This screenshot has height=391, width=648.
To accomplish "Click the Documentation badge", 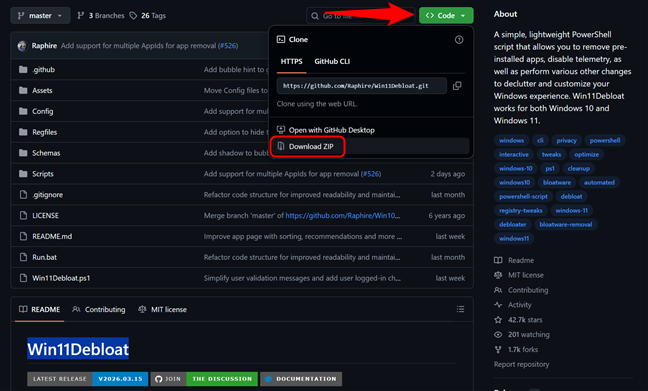I will coord(301,379).
